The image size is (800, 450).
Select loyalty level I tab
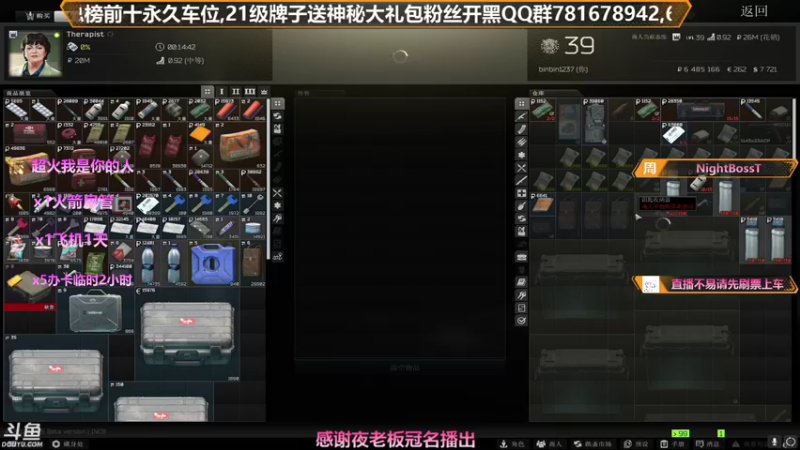click(221, 91)
